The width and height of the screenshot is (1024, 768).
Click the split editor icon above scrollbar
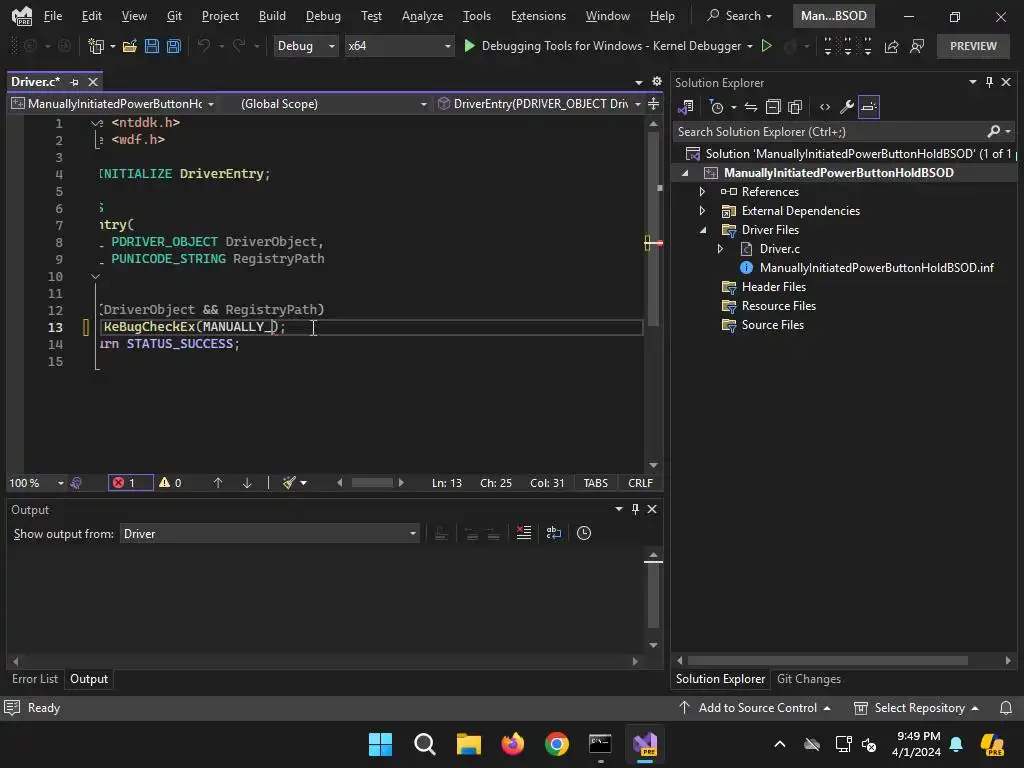tap(653, 104)
